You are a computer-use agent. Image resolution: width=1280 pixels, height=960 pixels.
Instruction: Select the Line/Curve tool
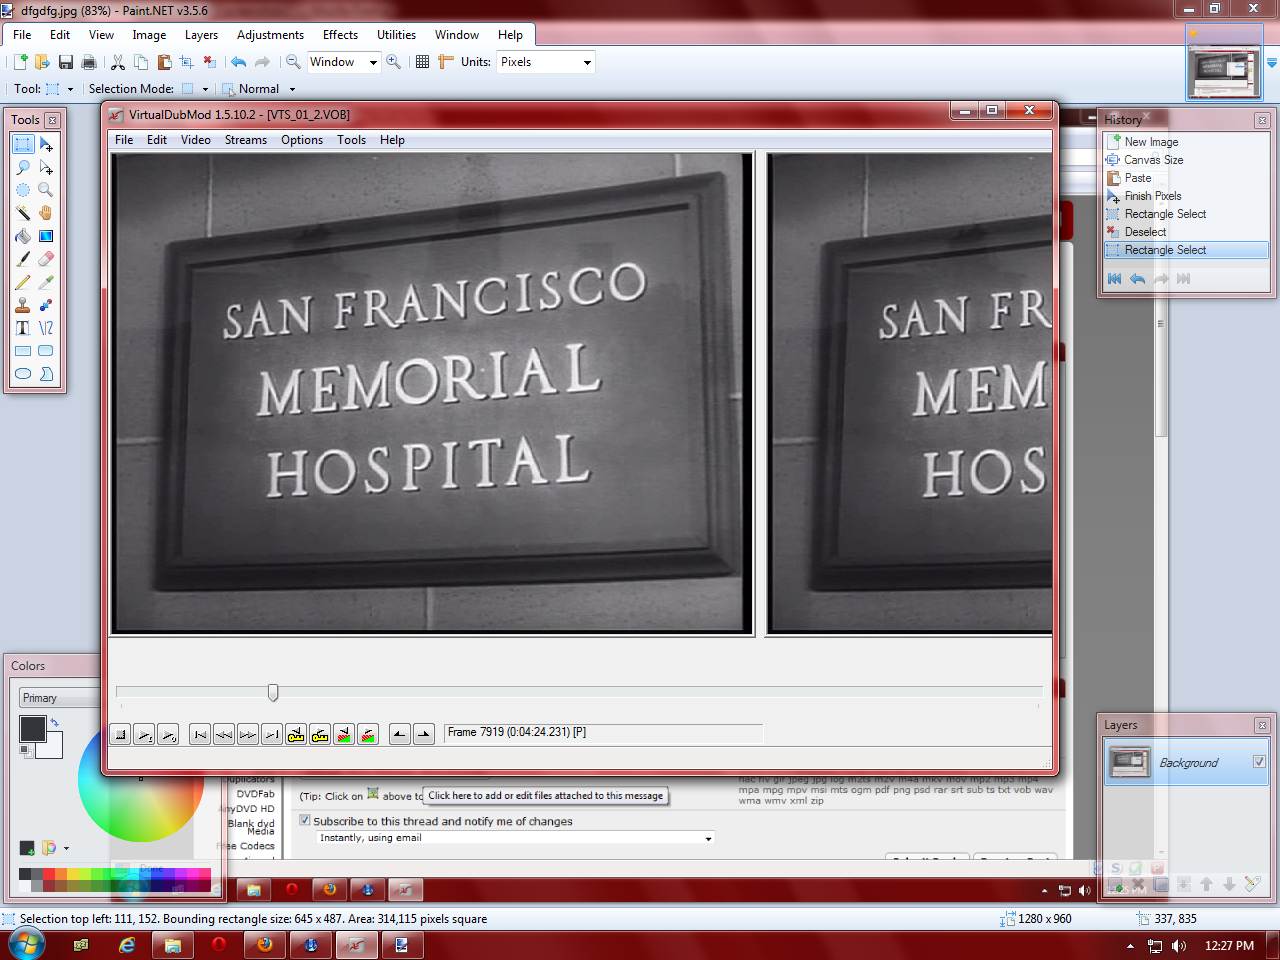click(46, 328)
